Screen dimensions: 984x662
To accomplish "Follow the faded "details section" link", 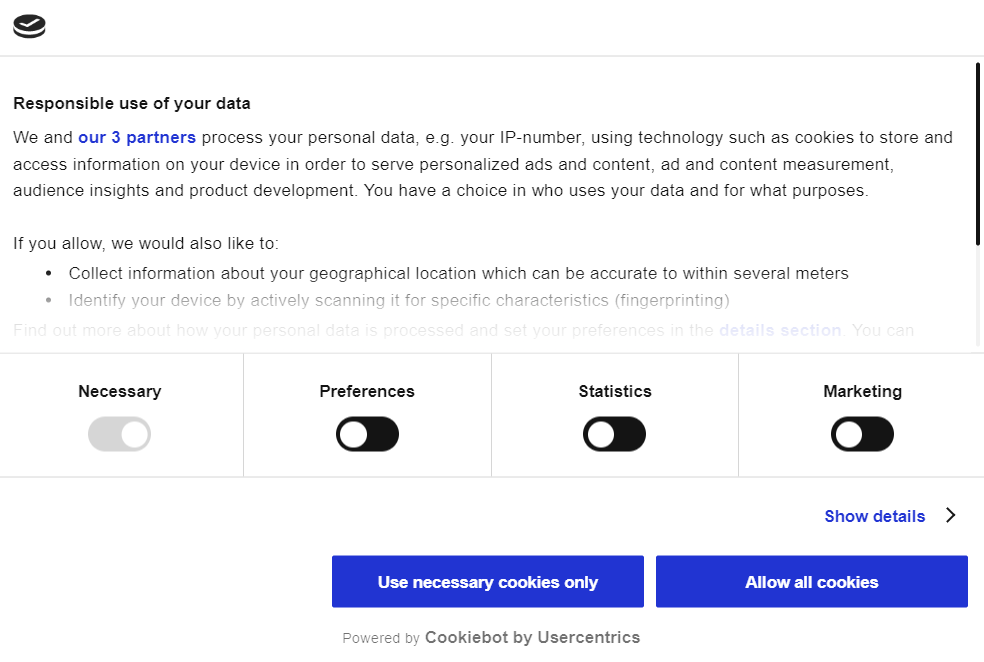I will pos(780,330).
